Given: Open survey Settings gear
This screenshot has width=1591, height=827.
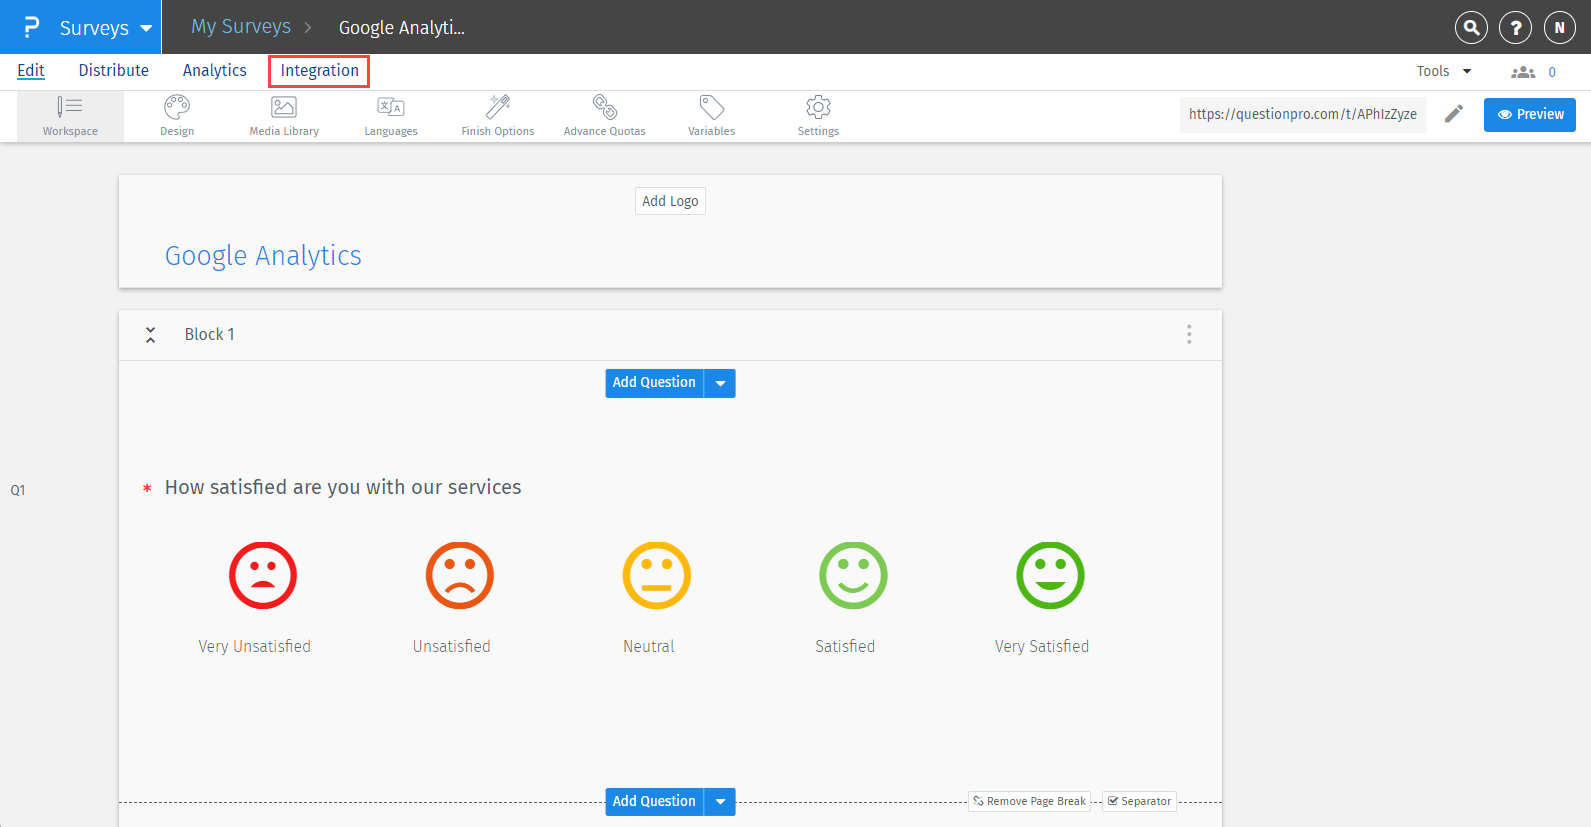Looking at the screenshot, I should [818, 116].
